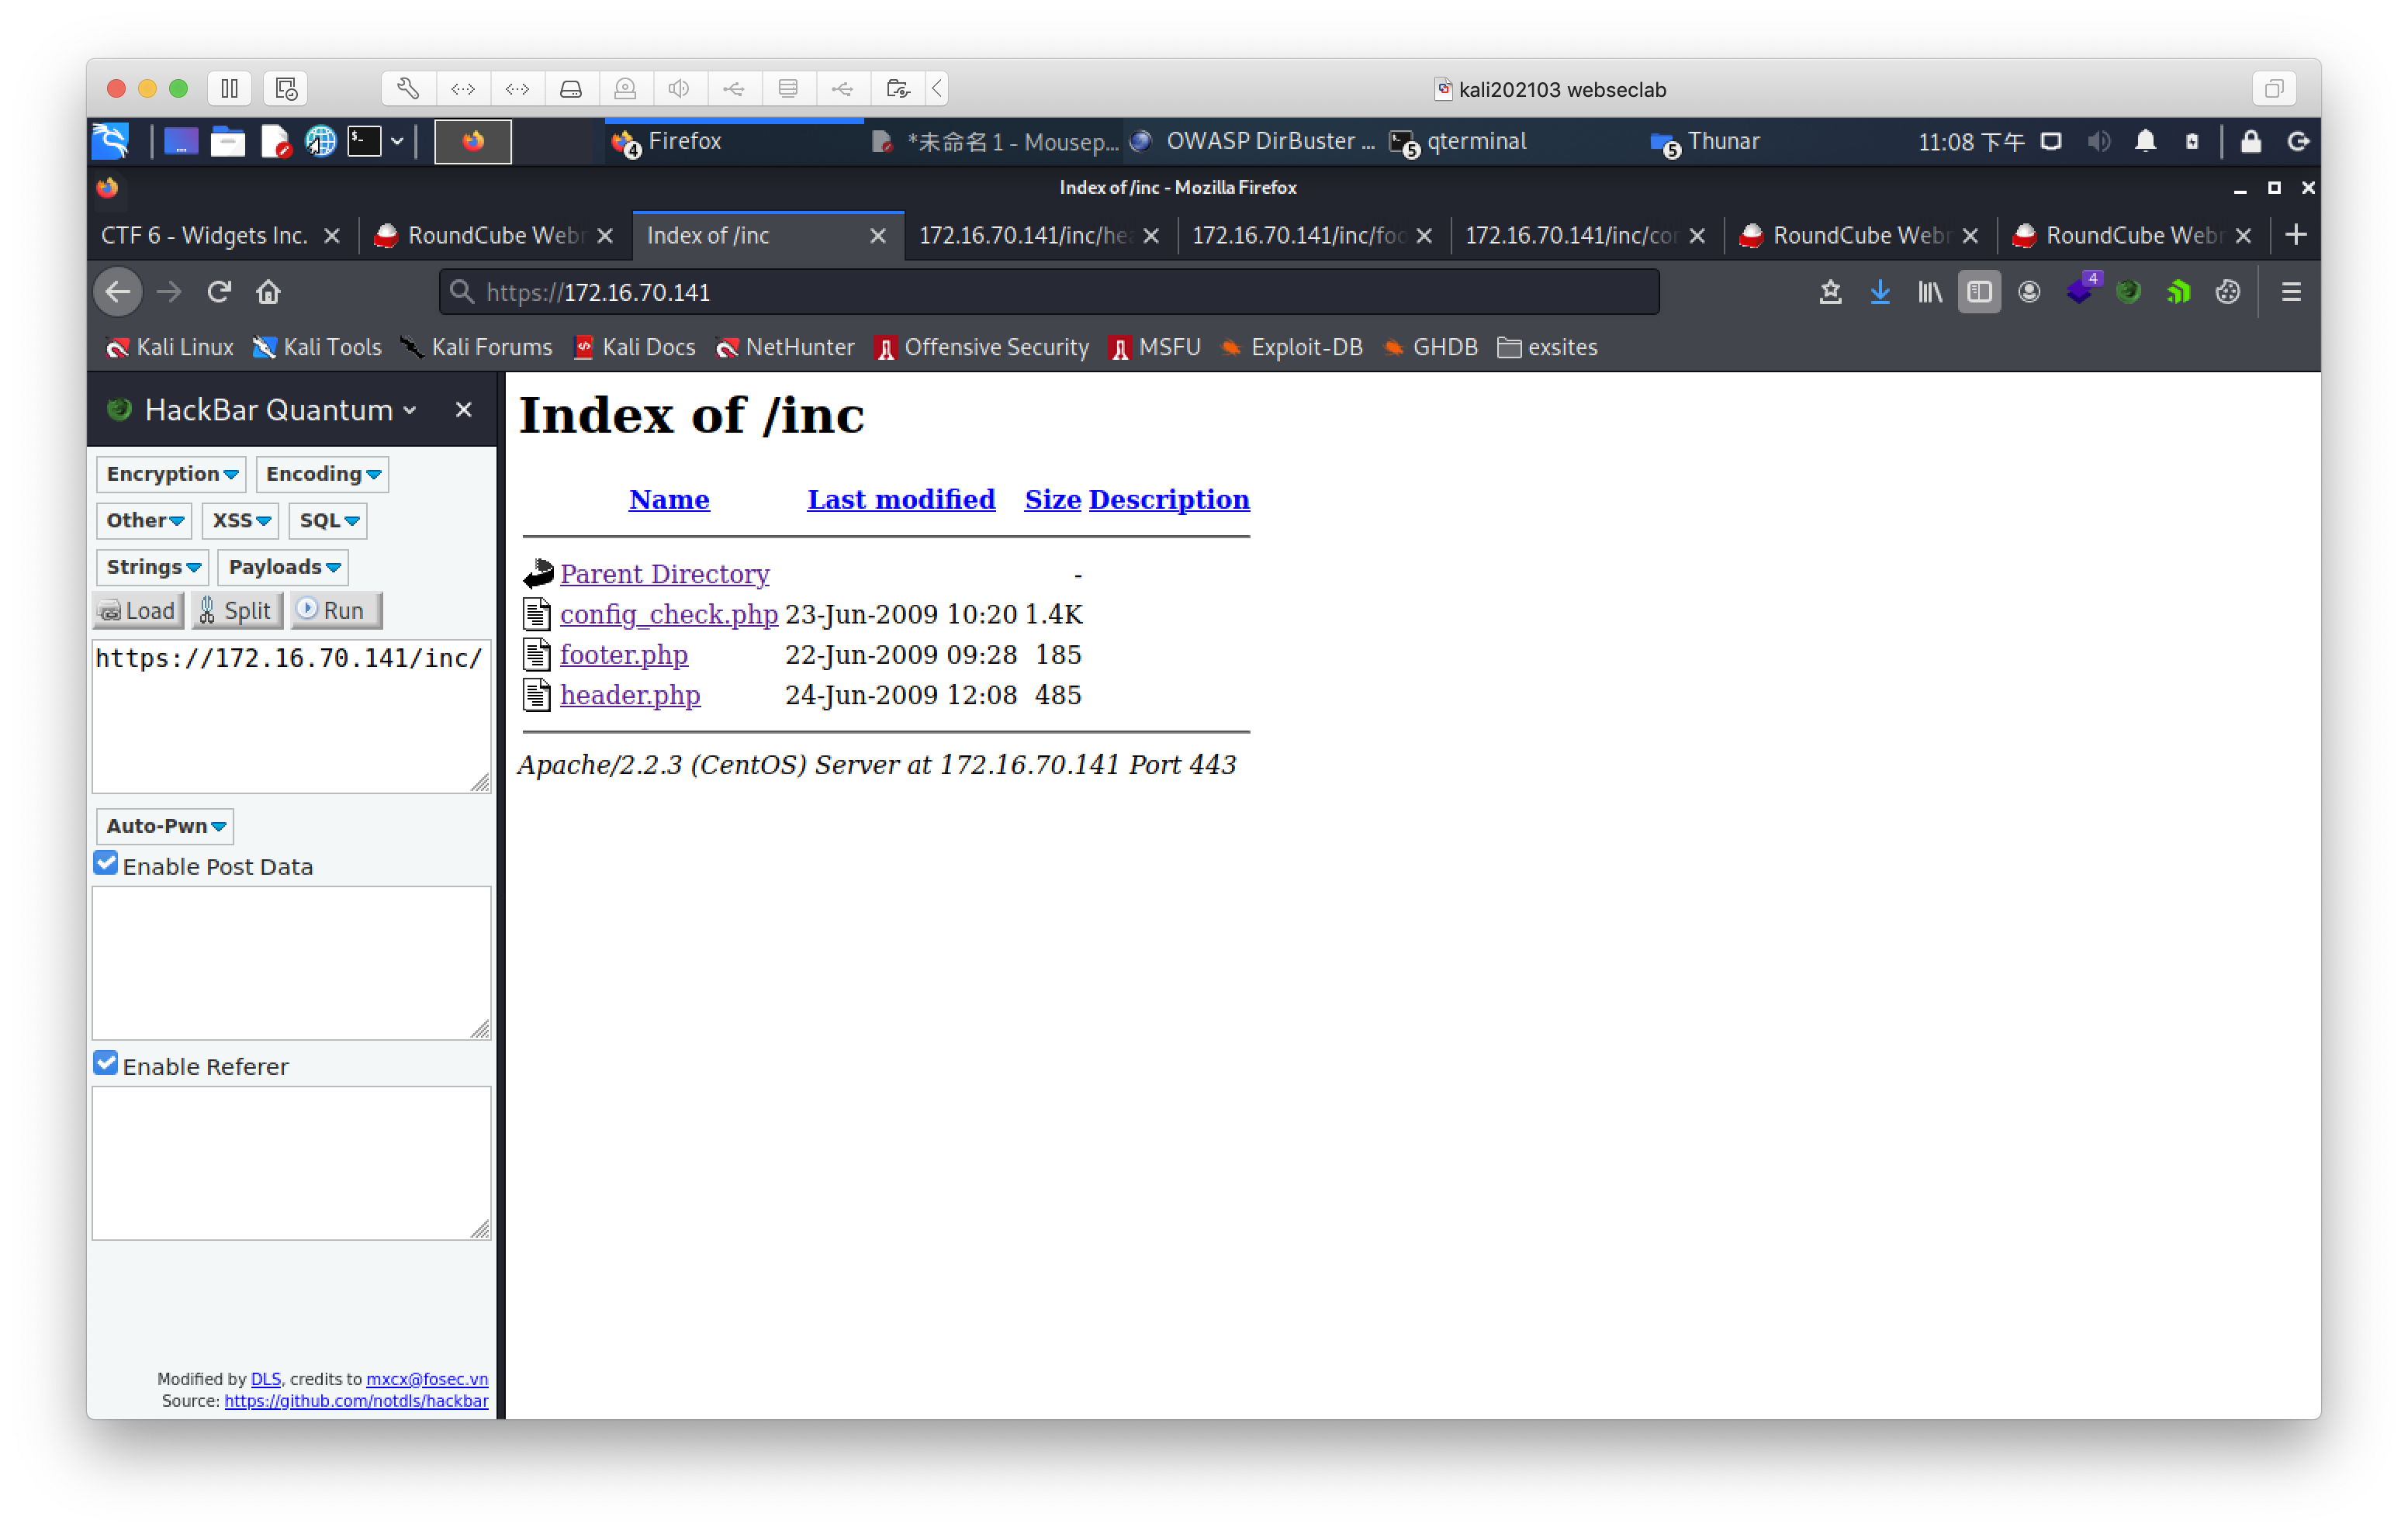Click the config_check.php link
The height and width of the screenshot is (1534, 2408).
pyautogui.click(x=669, y=614)
